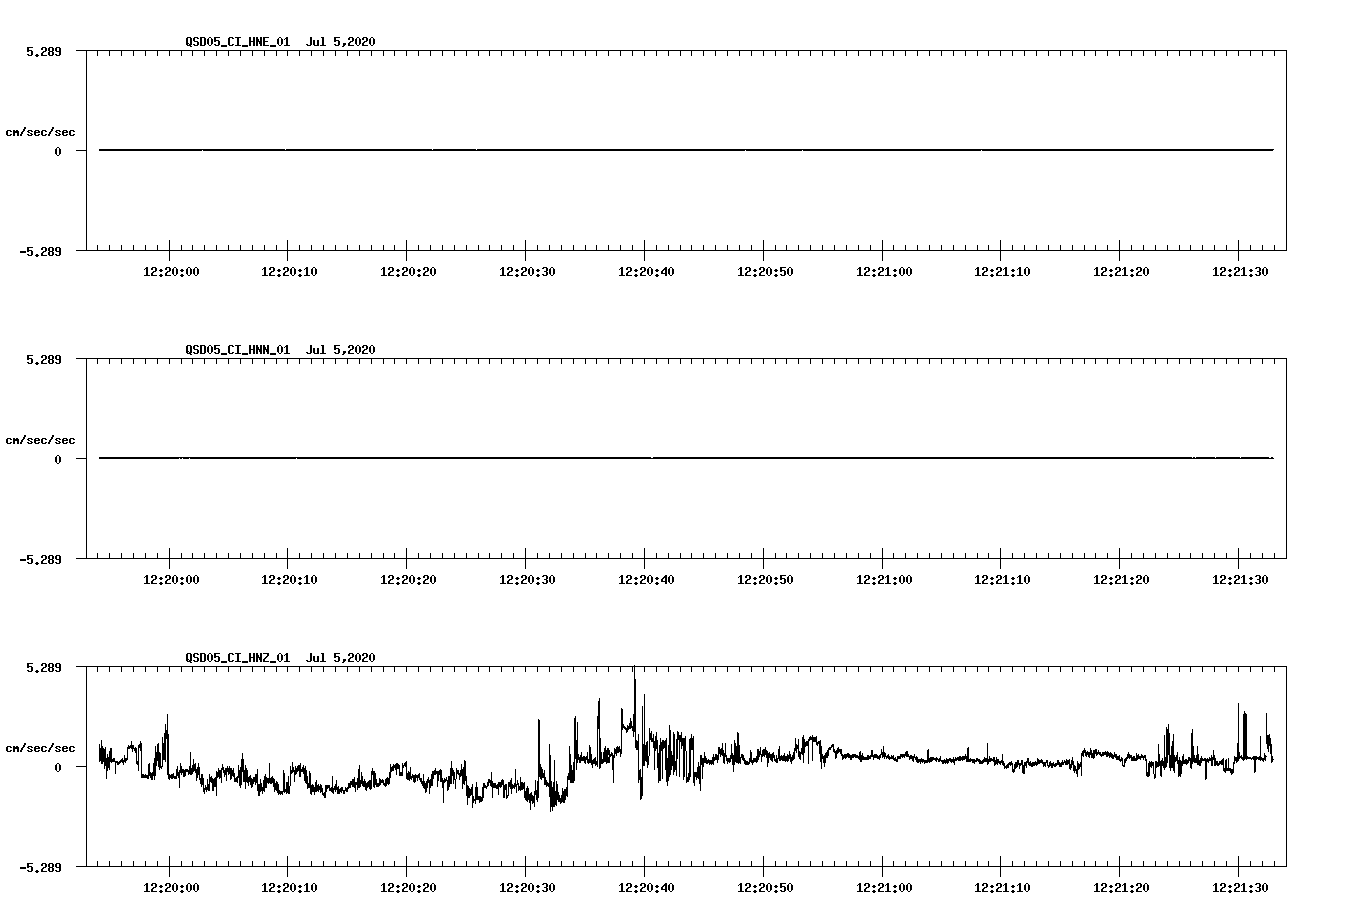Click the 0 axis value on HNE plot

point(58,151)
